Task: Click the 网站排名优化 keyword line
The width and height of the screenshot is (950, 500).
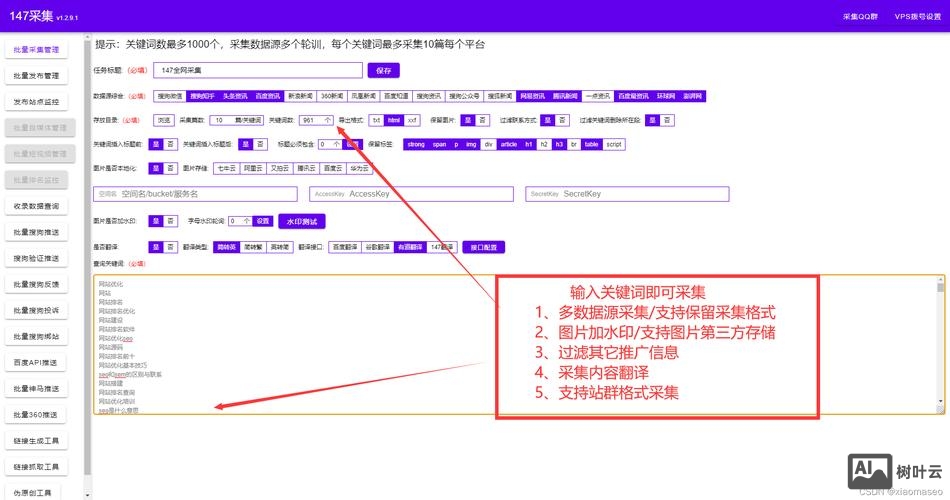Action: click(117, 311)
